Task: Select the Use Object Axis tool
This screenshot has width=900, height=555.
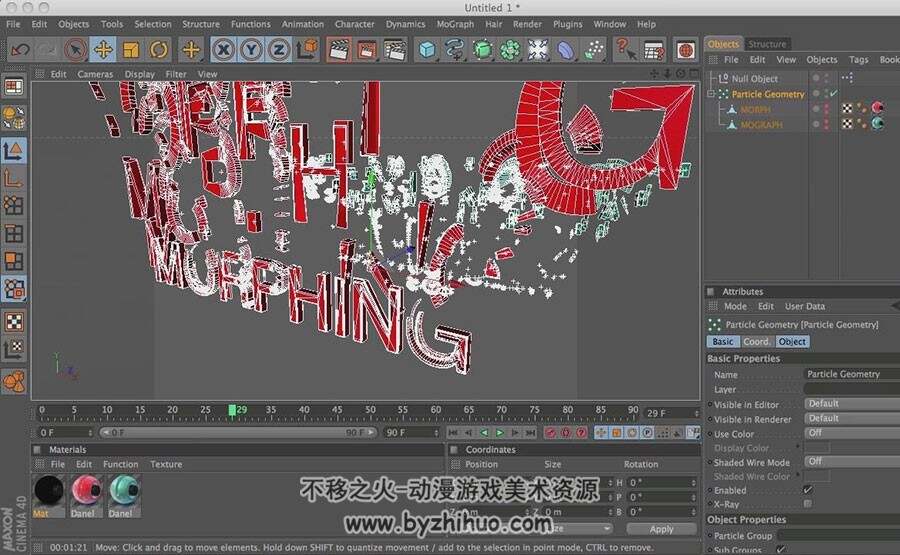Action: [14, 180]
